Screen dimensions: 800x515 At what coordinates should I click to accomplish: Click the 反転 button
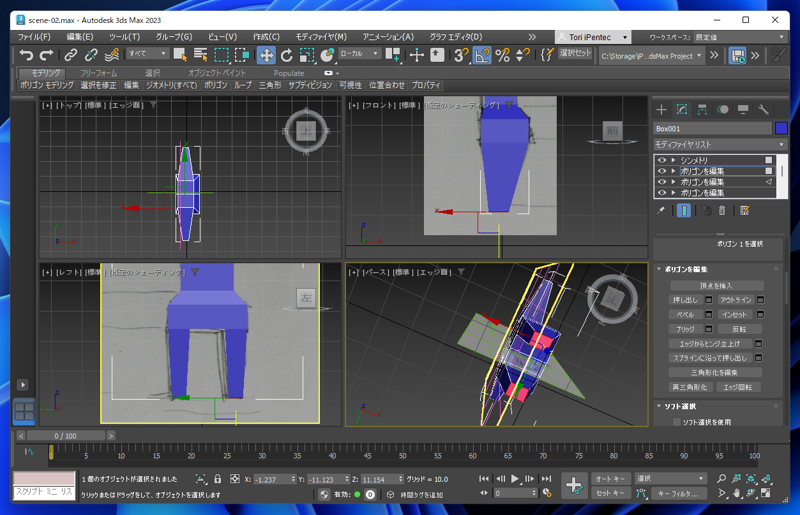[739, 329]
